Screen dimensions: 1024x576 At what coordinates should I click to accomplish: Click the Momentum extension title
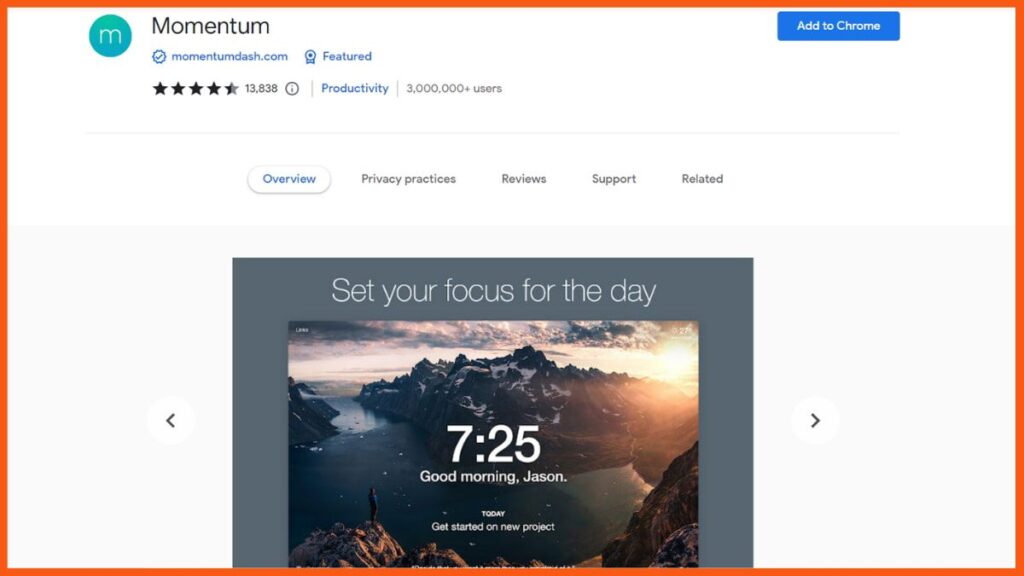[210, 26]
